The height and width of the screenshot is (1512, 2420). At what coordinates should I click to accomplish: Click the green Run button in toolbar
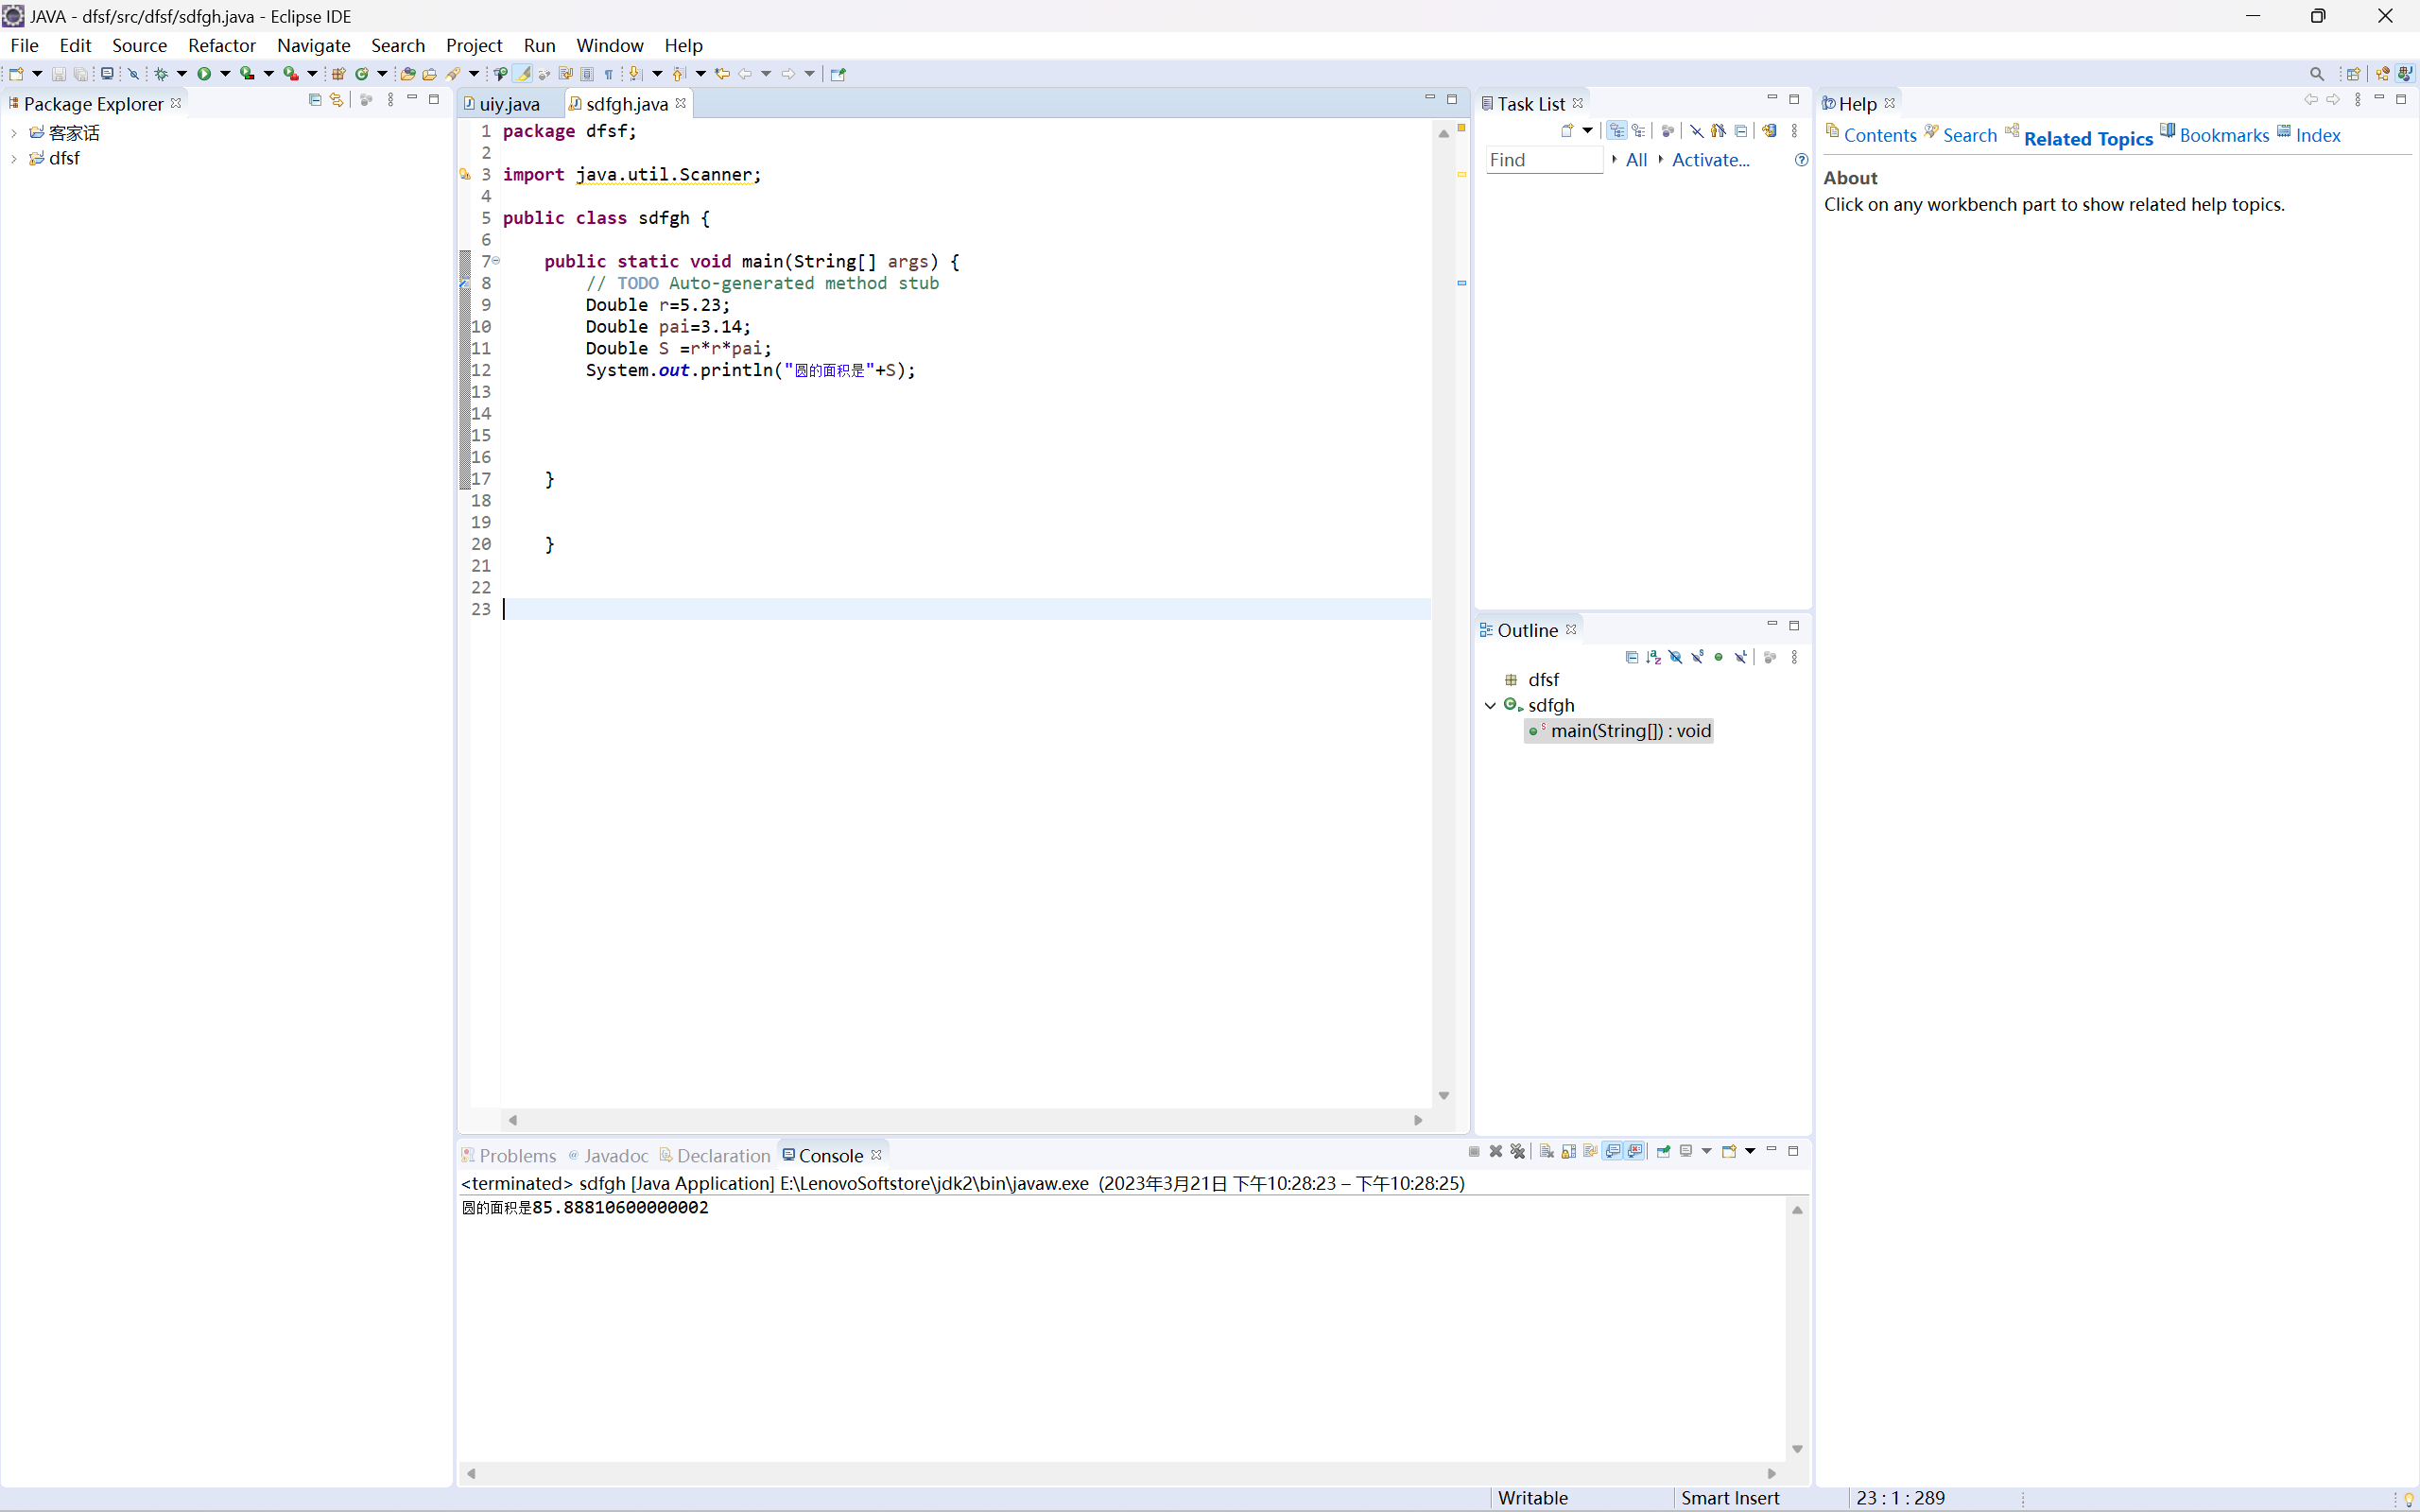[x=204, y=74]
